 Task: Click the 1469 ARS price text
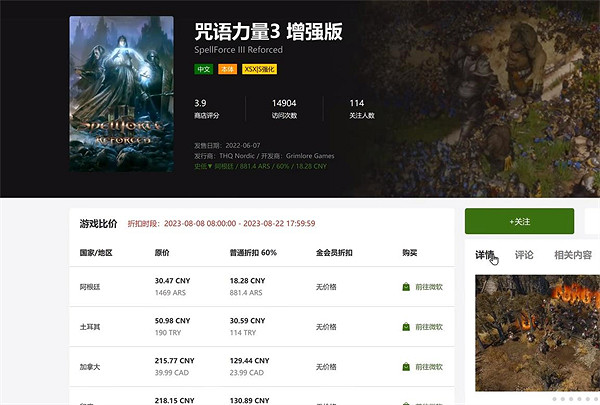[170, 293]
